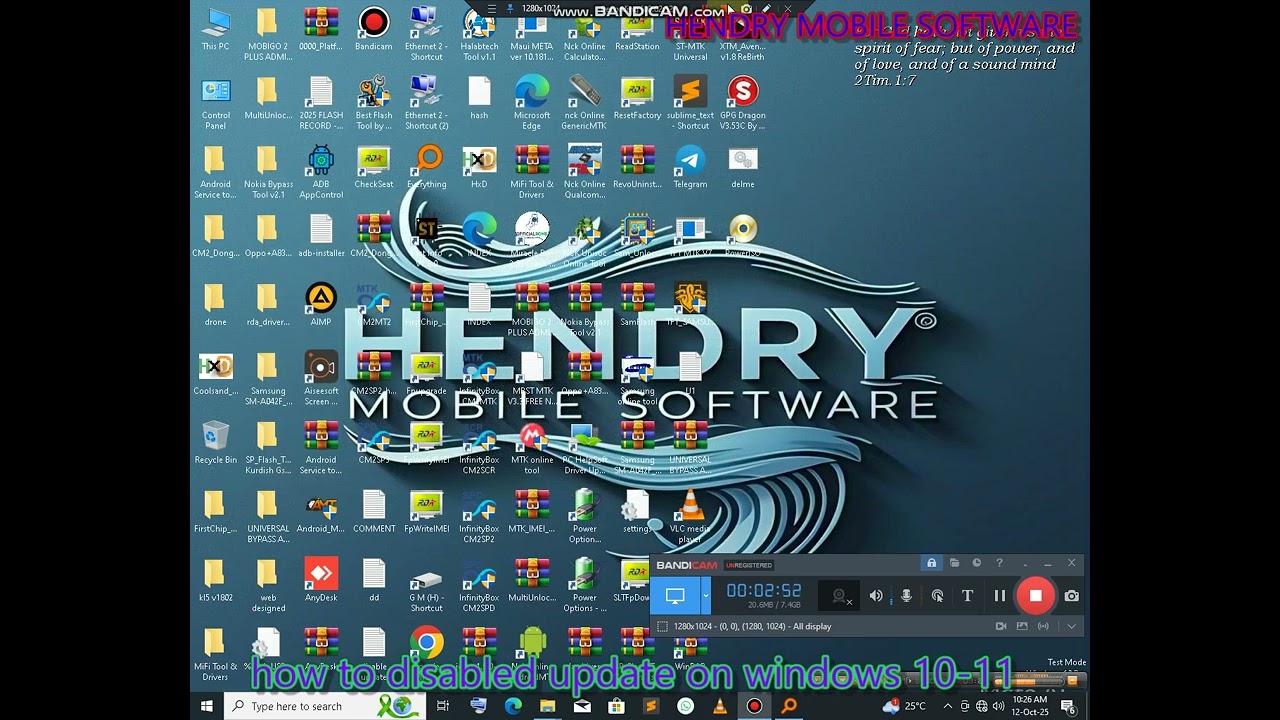Open Bandicam output folder icon
Screen dimensions: 1280x720
click(954, 564)
